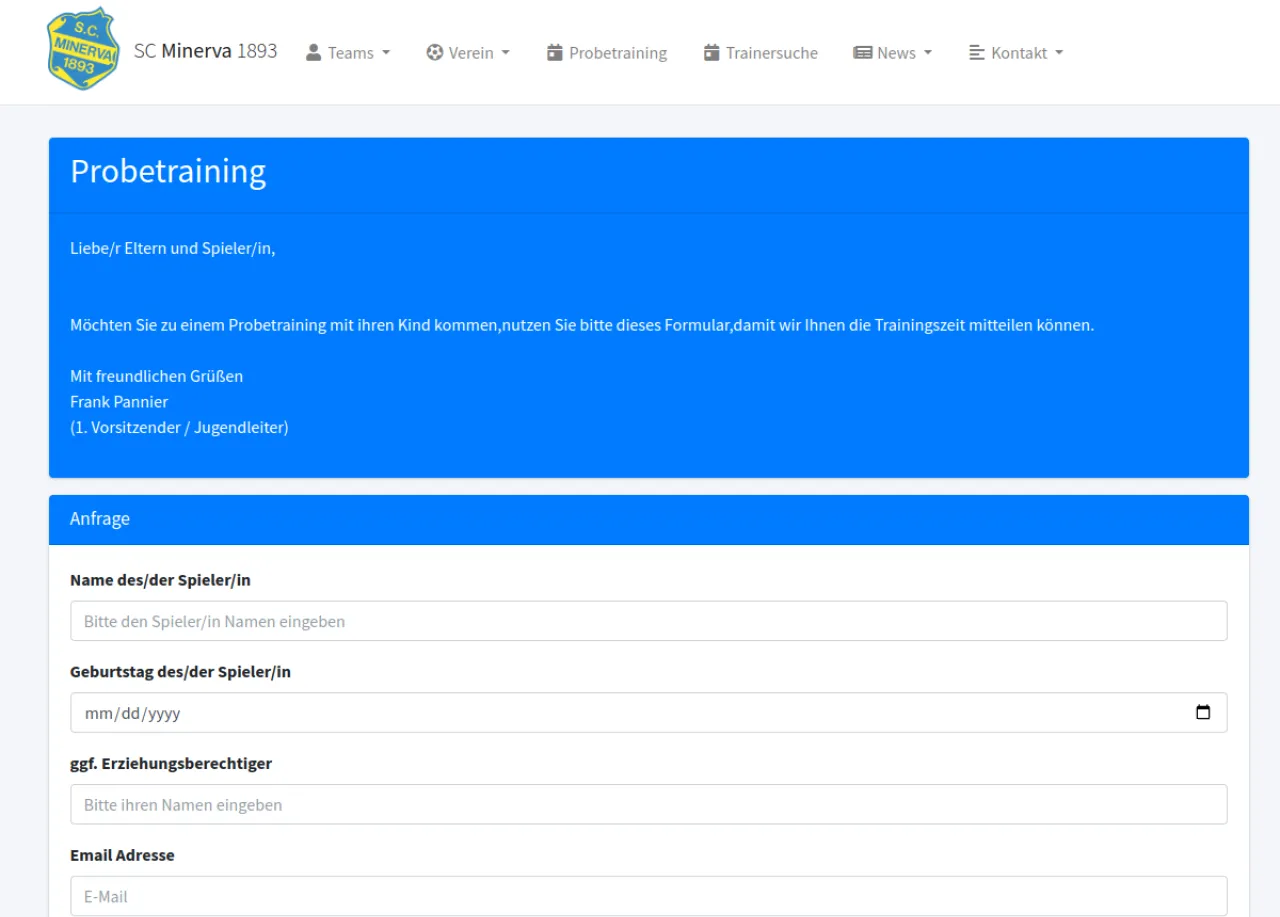Click the greeting Liebe/r Eltern und Spieler/in
The height and width of the screenshot is (917, 1280).
tap(172, 249)
